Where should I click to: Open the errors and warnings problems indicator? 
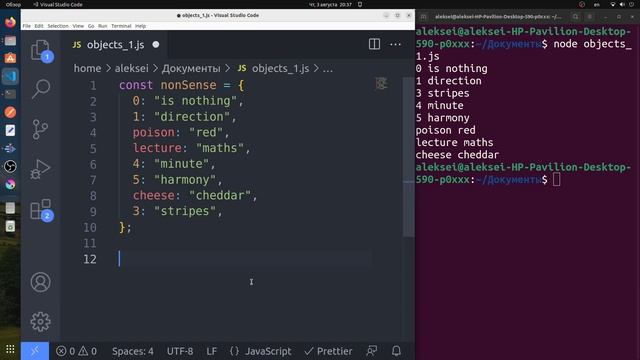tap(76, 351)
